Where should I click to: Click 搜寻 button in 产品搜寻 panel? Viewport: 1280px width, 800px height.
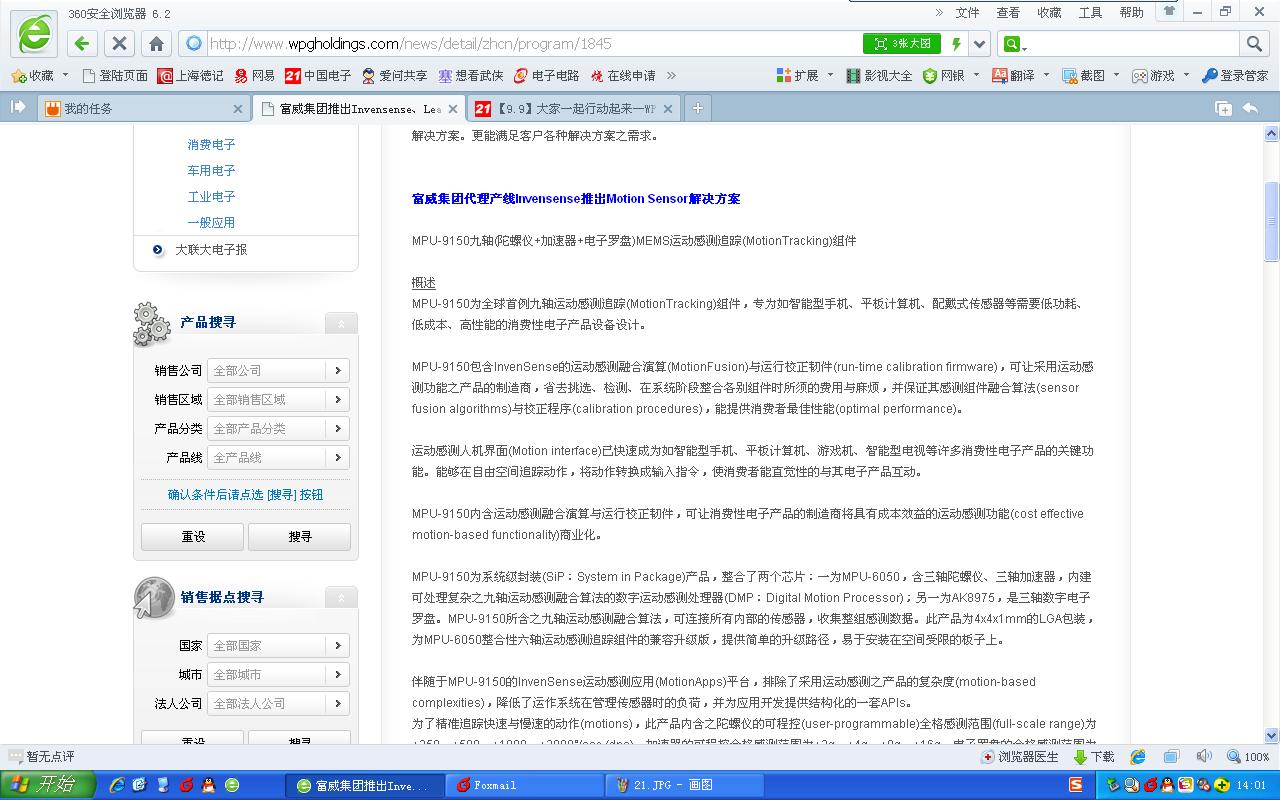click(300, 537)
